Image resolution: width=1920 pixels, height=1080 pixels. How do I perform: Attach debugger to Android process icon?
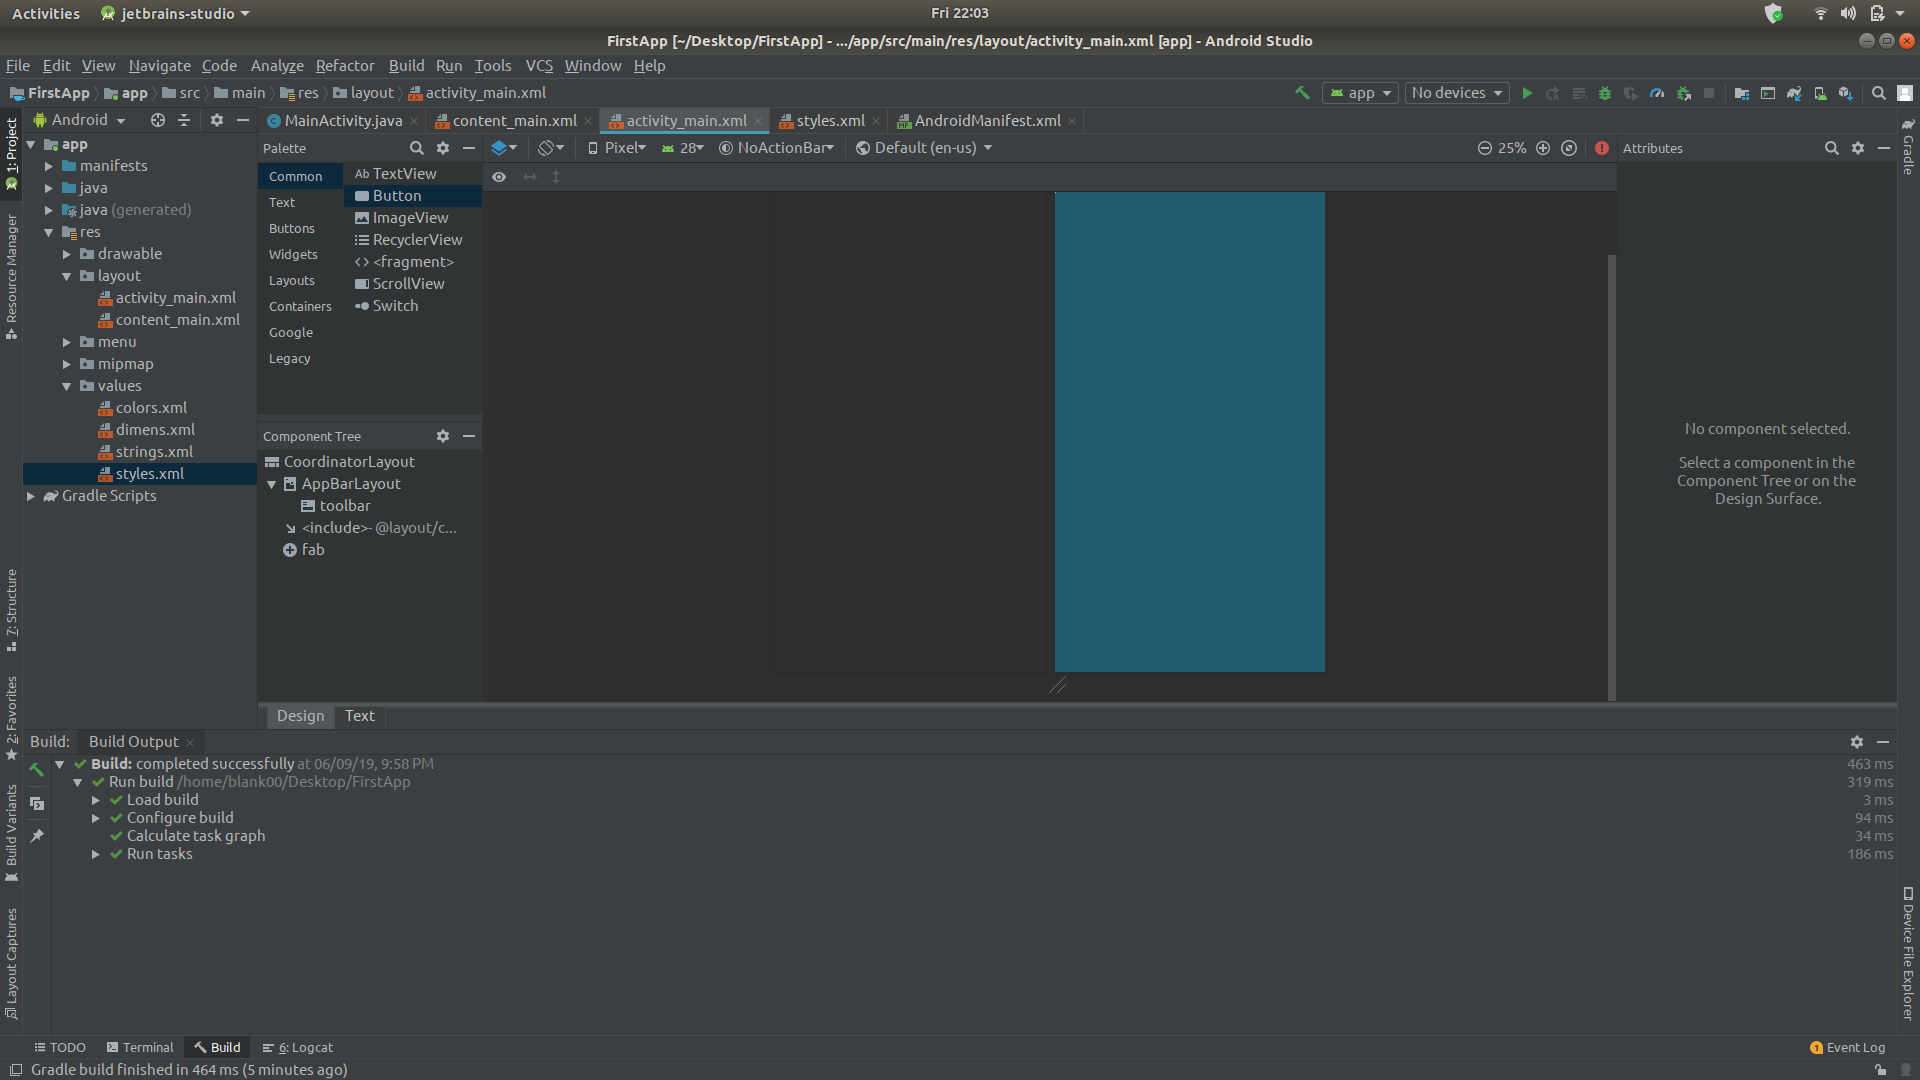point(1684,93)
